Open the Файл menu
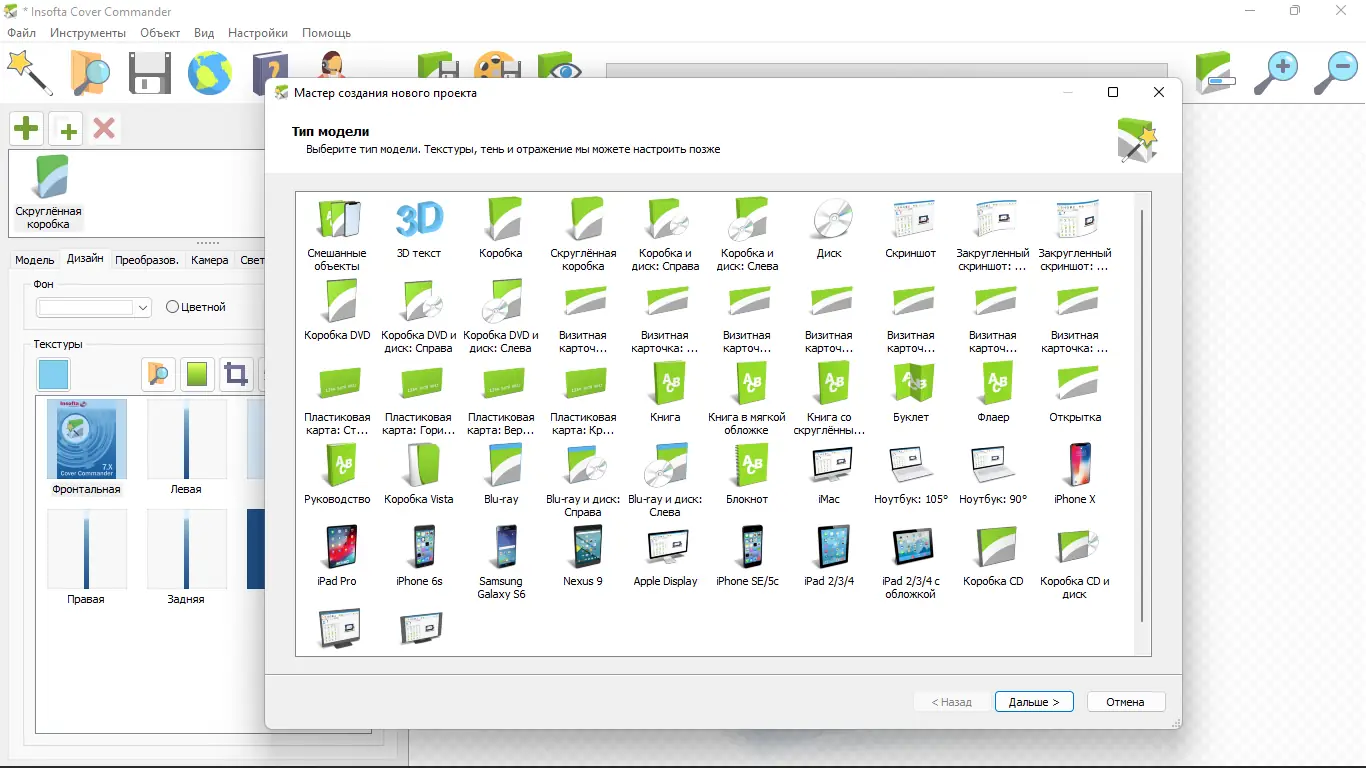This screenshot has width=1366, height=768. 22,33
